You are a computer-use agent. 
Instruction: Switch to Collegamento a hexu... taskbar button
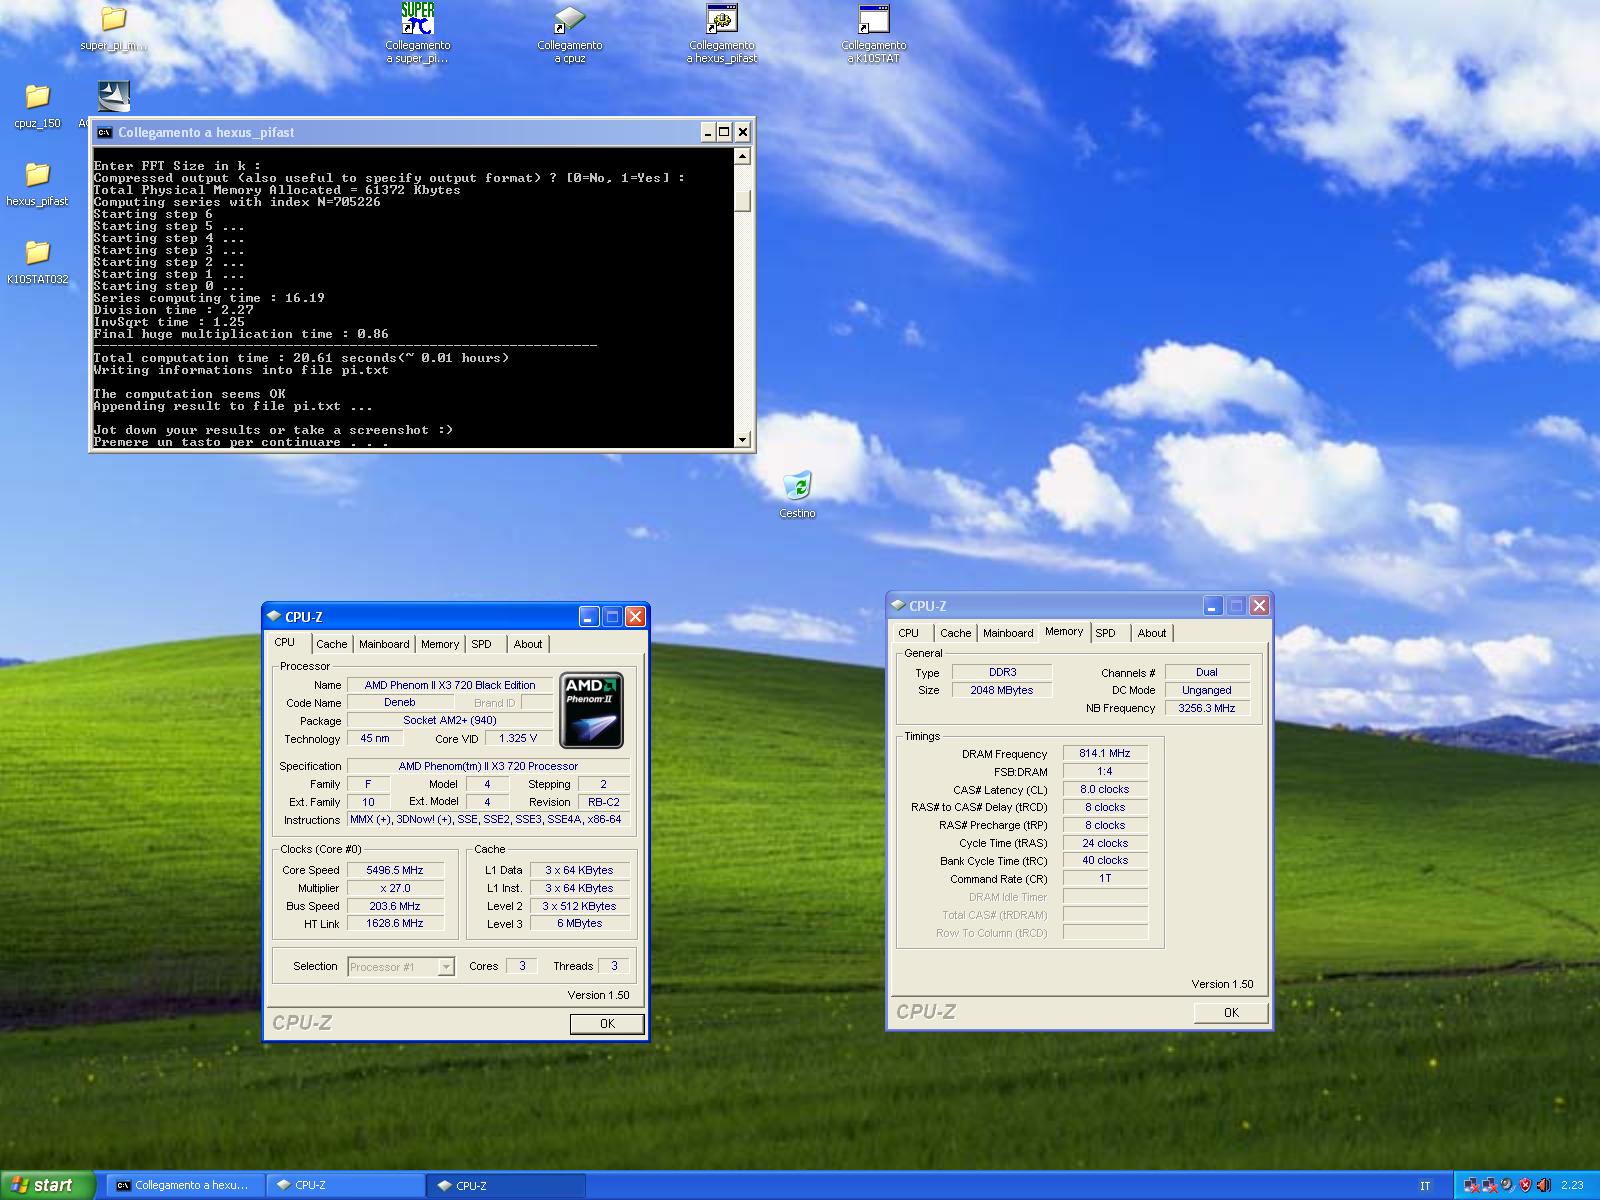coord(186,1185)
